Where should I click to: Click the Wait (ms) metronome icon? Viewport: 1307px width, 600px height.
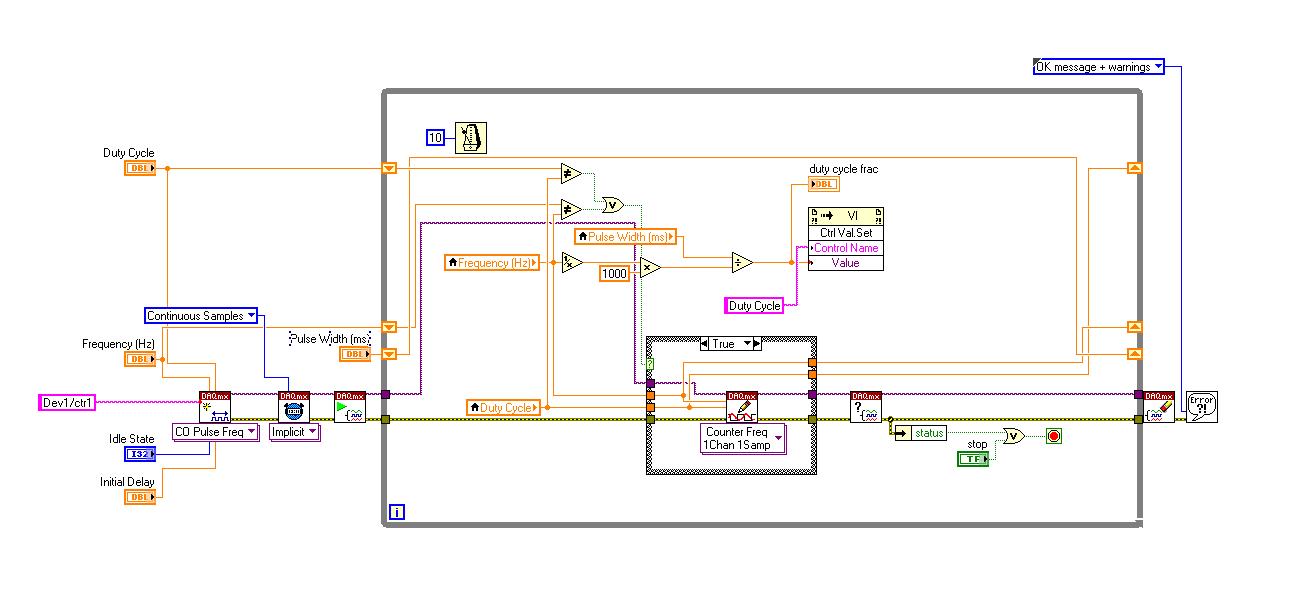(470, 138)
